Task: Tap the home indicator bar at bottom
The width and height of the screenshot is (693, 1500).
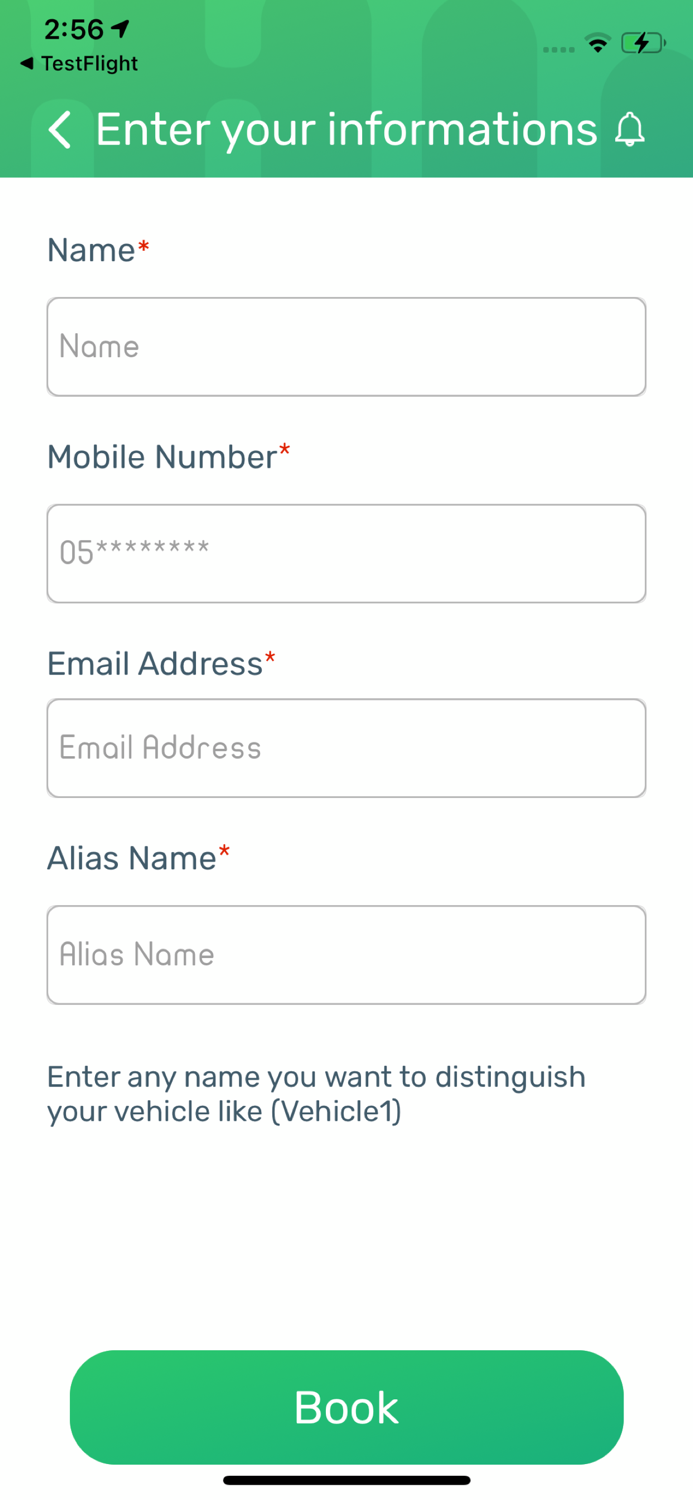Action: point(346,1479)
